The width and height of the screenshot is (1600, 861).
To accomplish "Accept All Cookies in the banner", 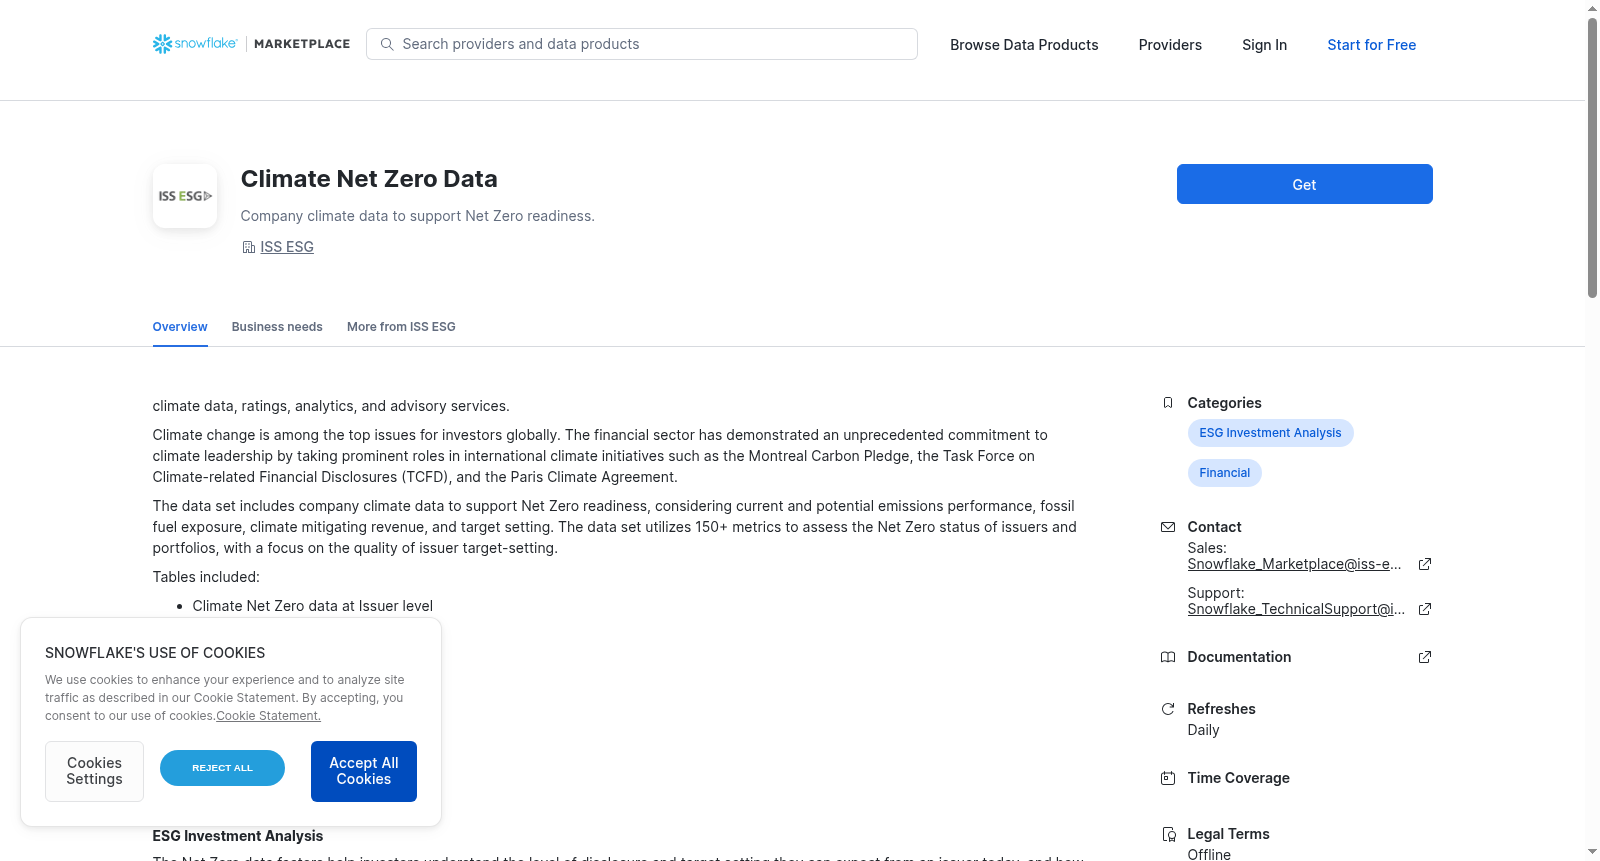I will click(364, 771).
